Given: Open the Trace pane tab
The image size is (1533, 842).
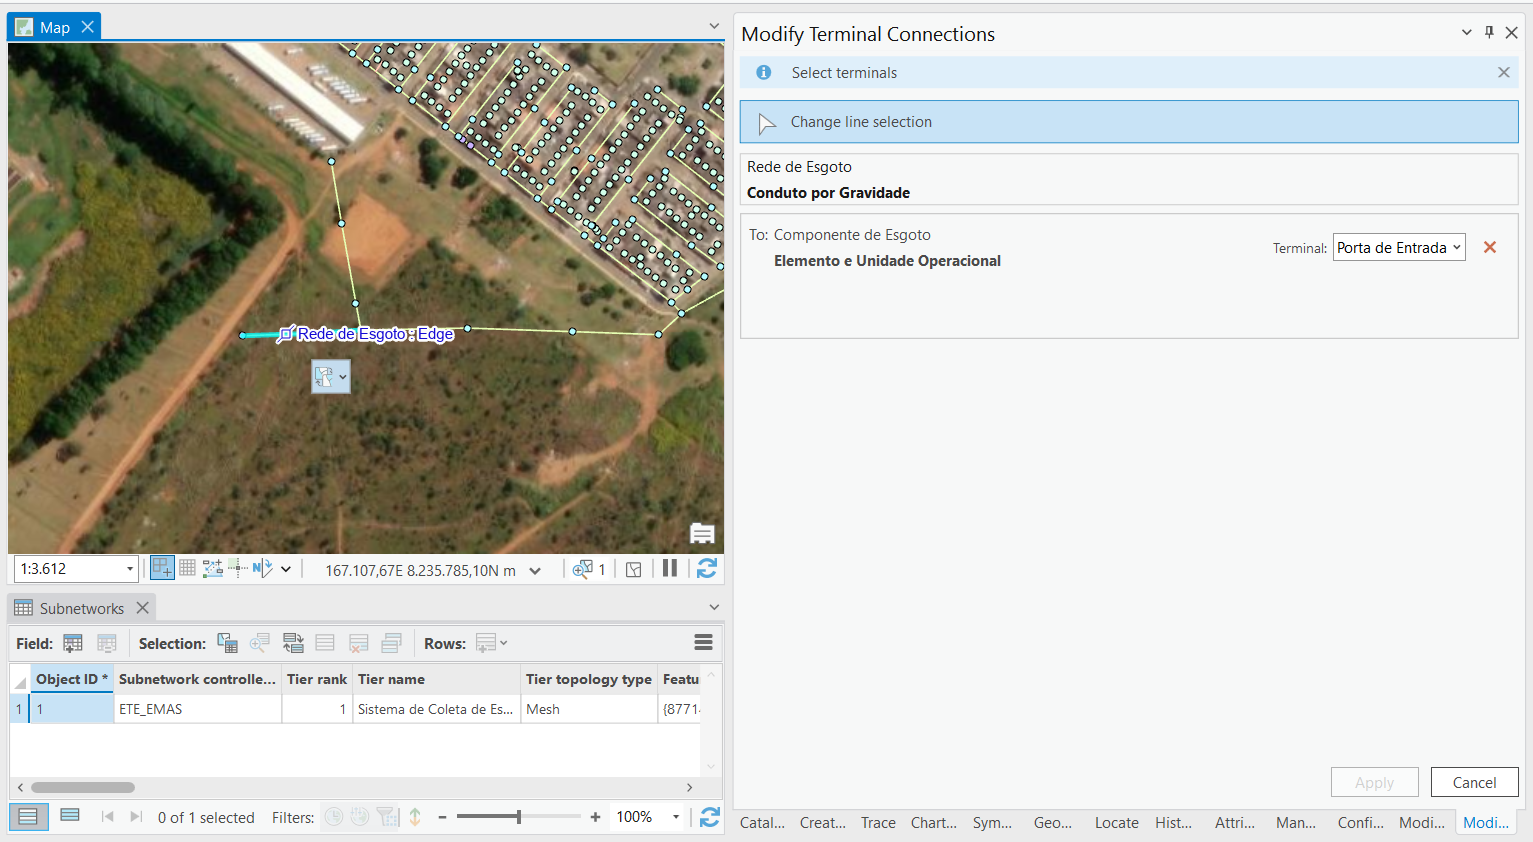Looking at the screenshot, I should coord(877,822).
